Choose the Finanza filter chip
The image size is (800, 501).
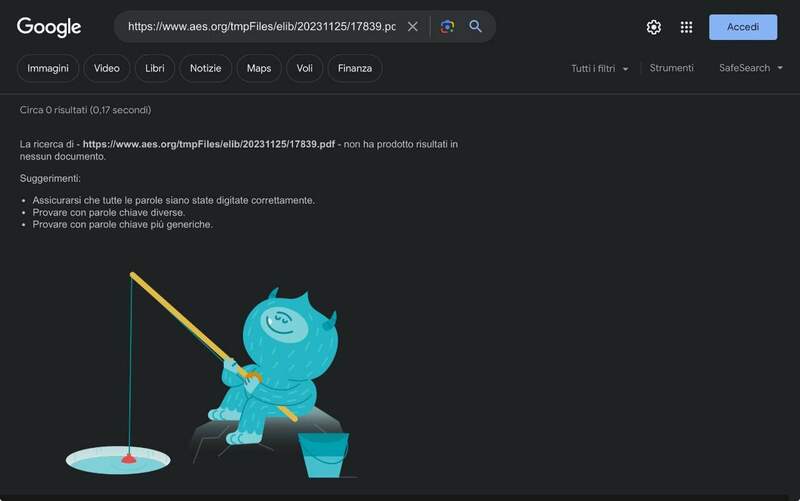coord(355,68)
